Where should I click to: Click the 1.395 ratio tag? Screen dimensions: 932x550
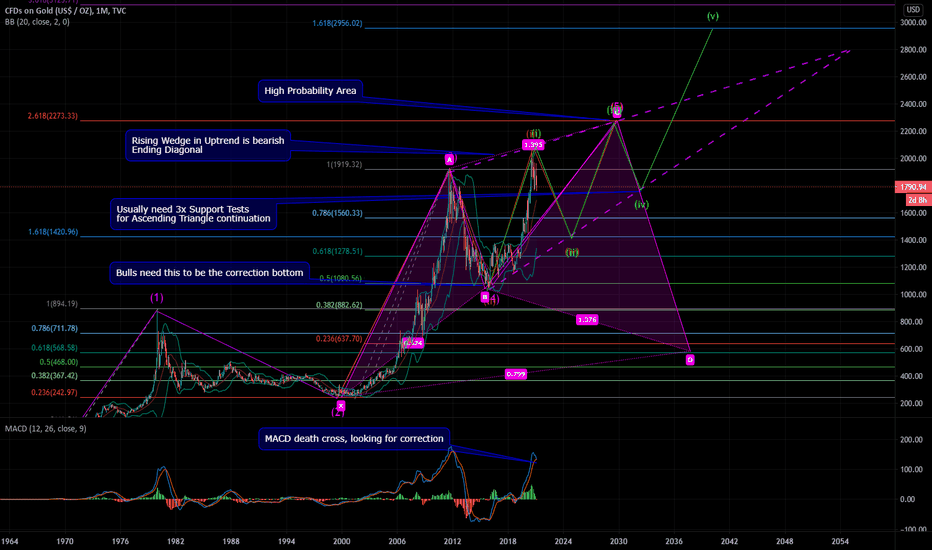point(533,145)
